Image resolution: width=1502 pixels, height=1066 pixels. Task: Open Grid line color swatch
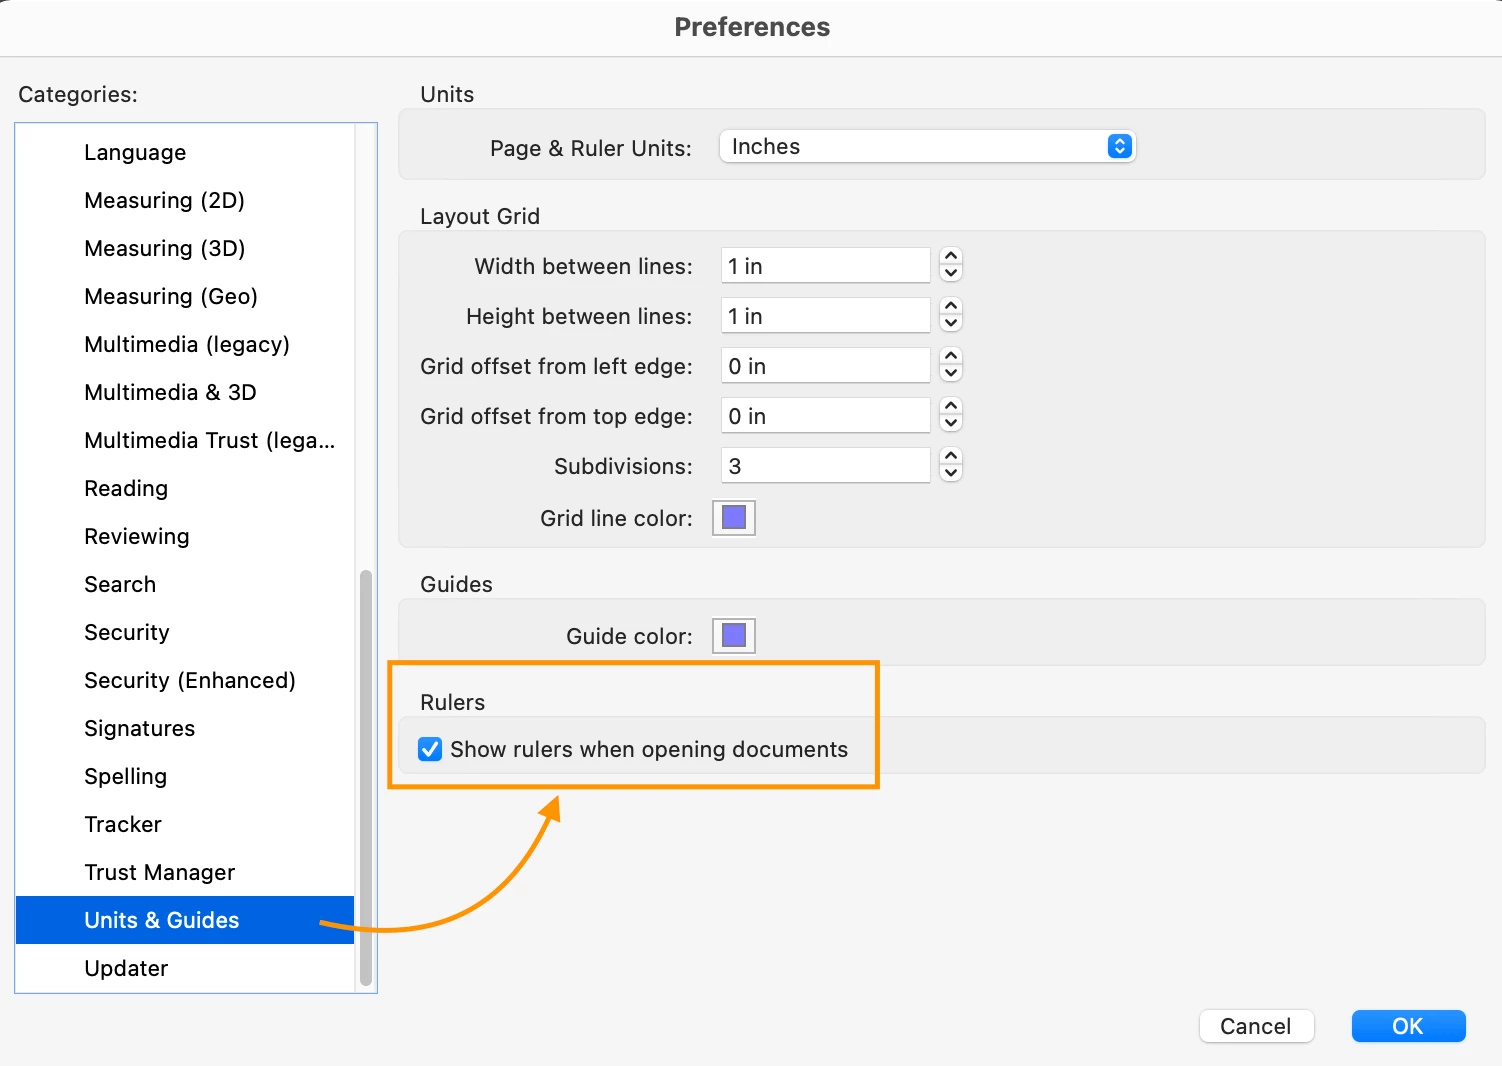[x=733, y=518]
